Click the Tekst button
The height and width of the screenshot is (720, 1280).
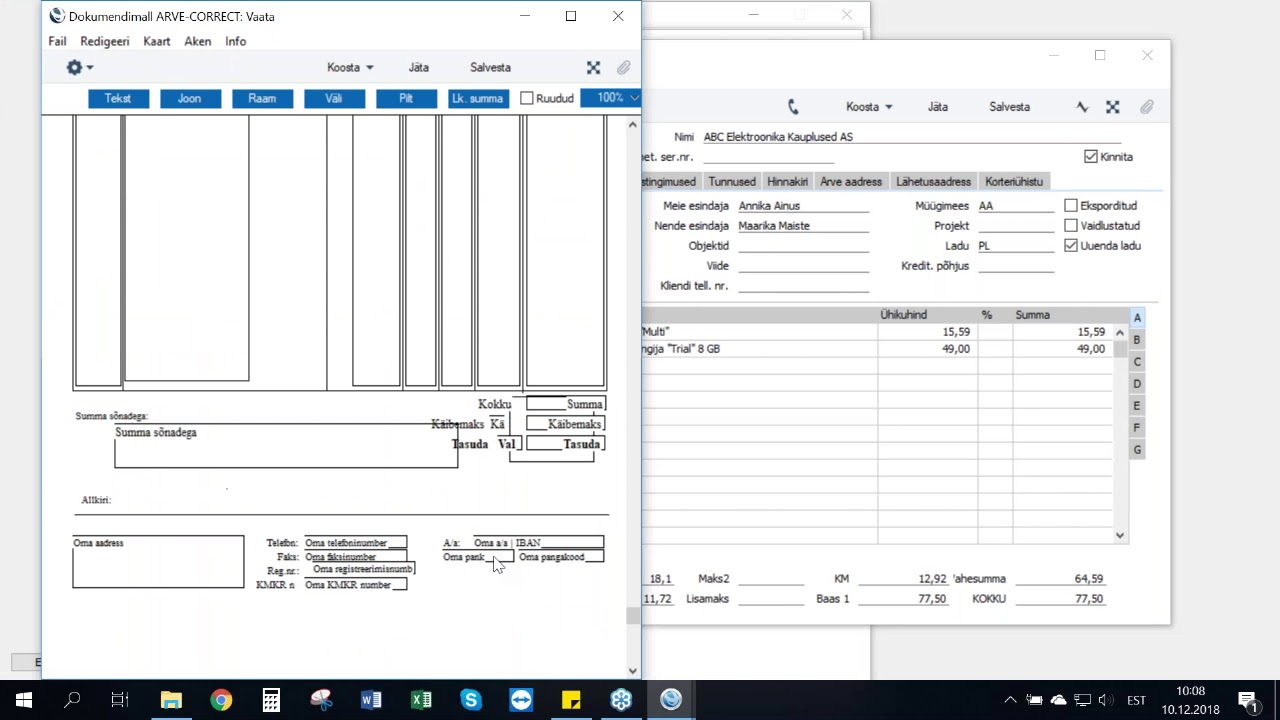pyautogui.click(x=118, y=98)
